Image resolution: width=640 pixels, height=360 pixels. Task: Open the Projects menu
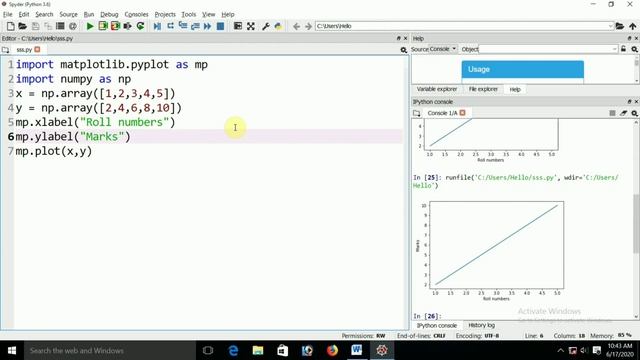click(x=165, y=14)
